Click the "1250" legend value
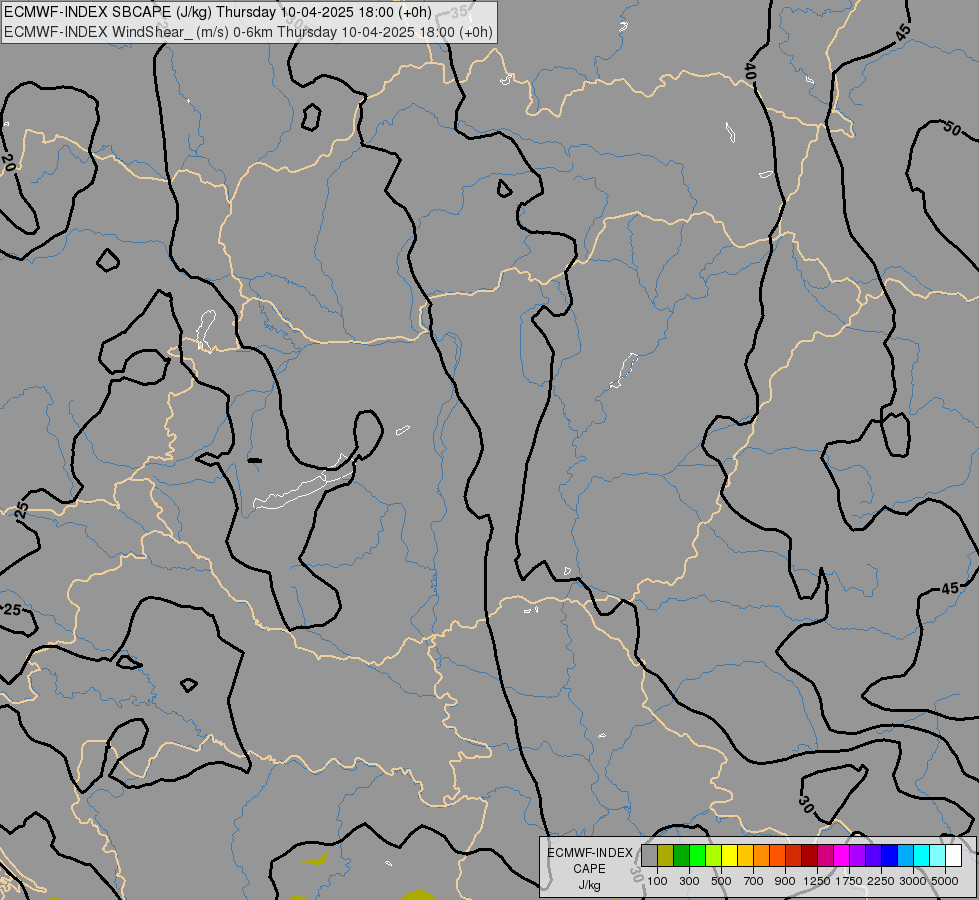Image resolution: width=979 pixels, height=900 pixels. tap(817, 881)
